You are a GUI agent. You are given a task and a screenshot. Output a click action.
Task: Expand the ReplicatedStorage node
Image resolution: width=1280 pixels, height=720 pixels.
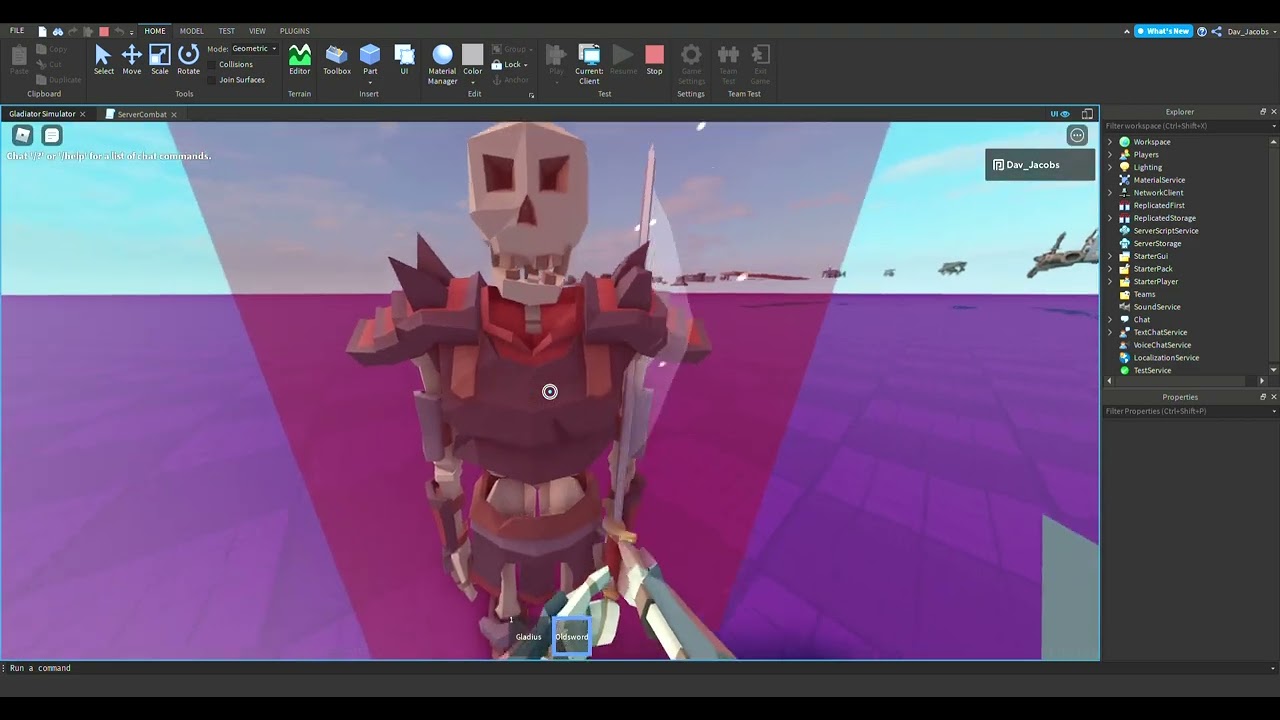coord(1110,218)
